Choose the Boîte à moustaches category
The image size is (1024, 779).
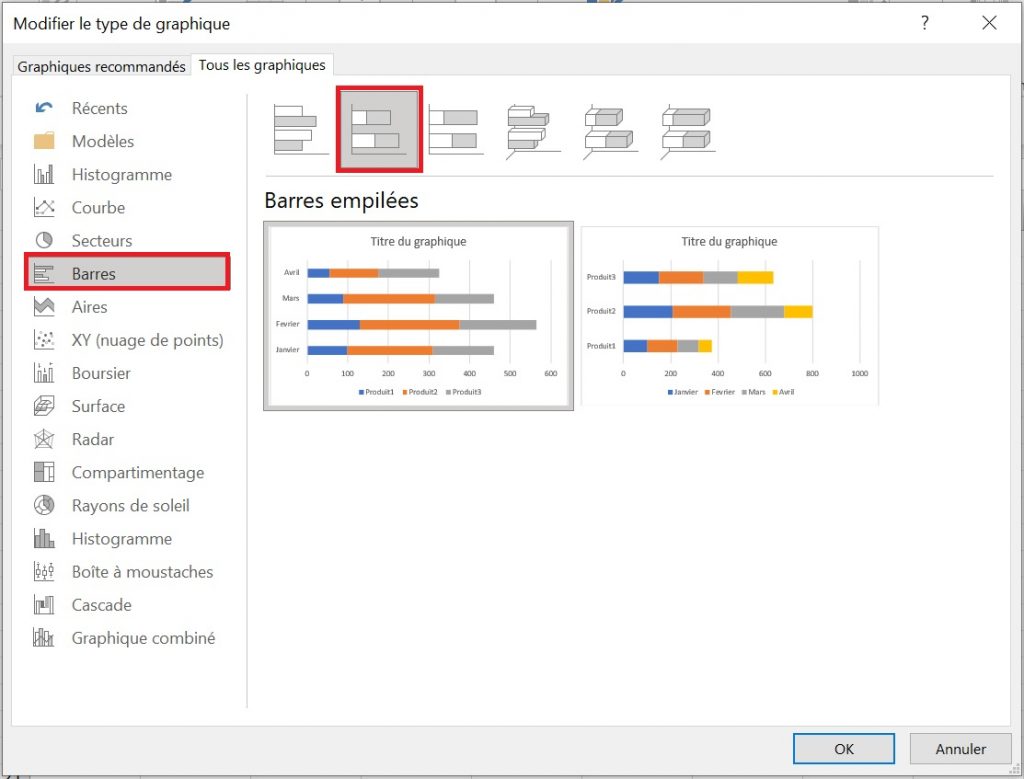pyautogui.click(x=141, y=571)
